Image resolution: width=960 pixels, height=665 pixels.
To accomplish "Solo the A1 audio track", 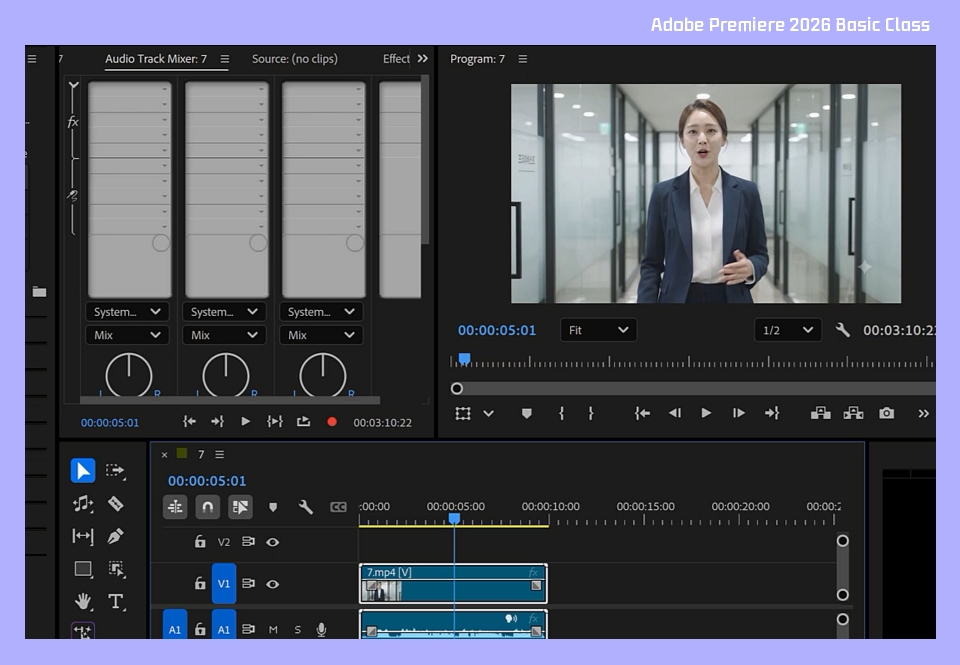I will (298, 629).
